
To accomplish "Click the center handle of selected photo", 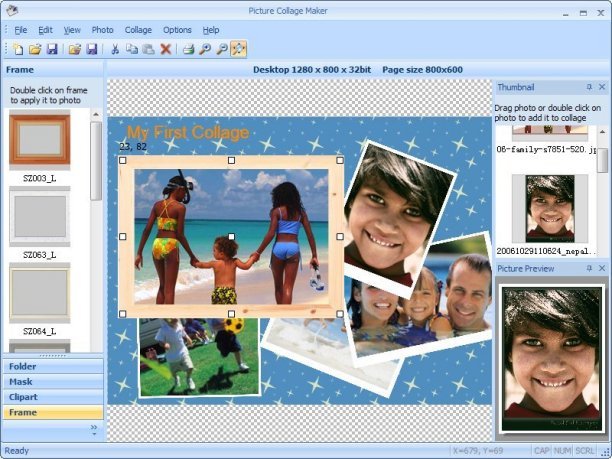I will 231,237.
